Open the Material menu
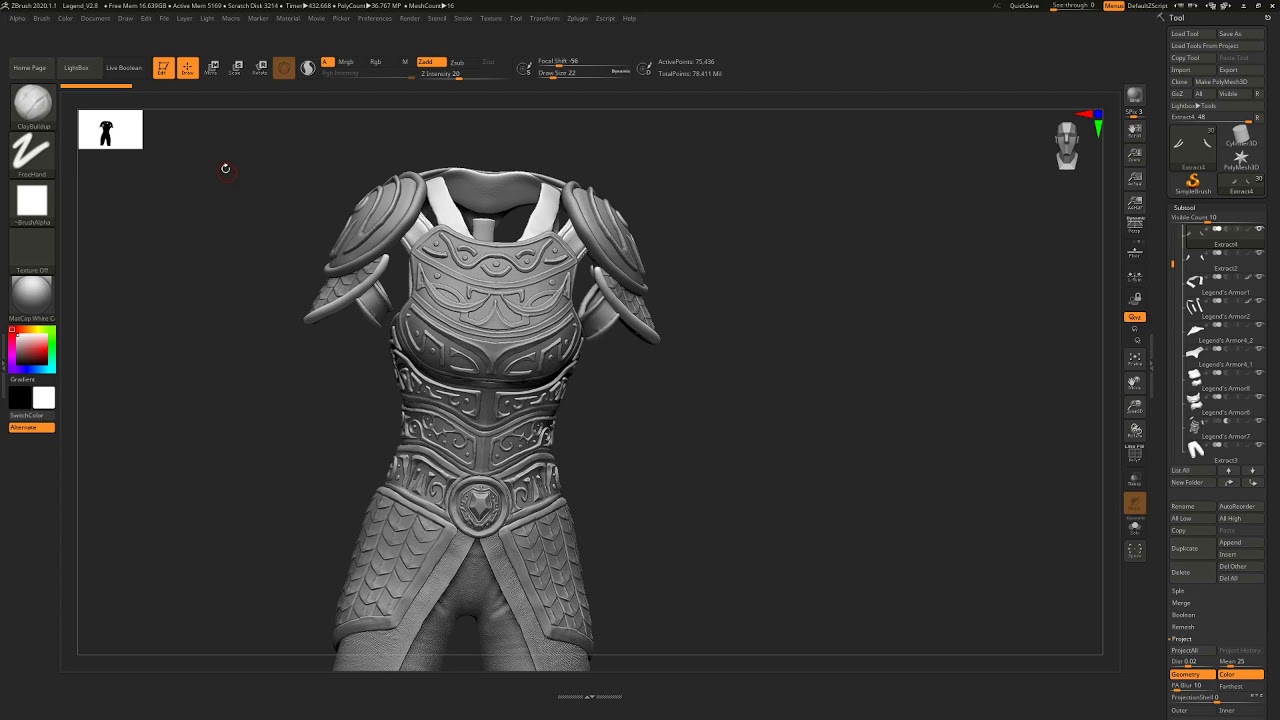The image size is (1280, 720). 288,18
